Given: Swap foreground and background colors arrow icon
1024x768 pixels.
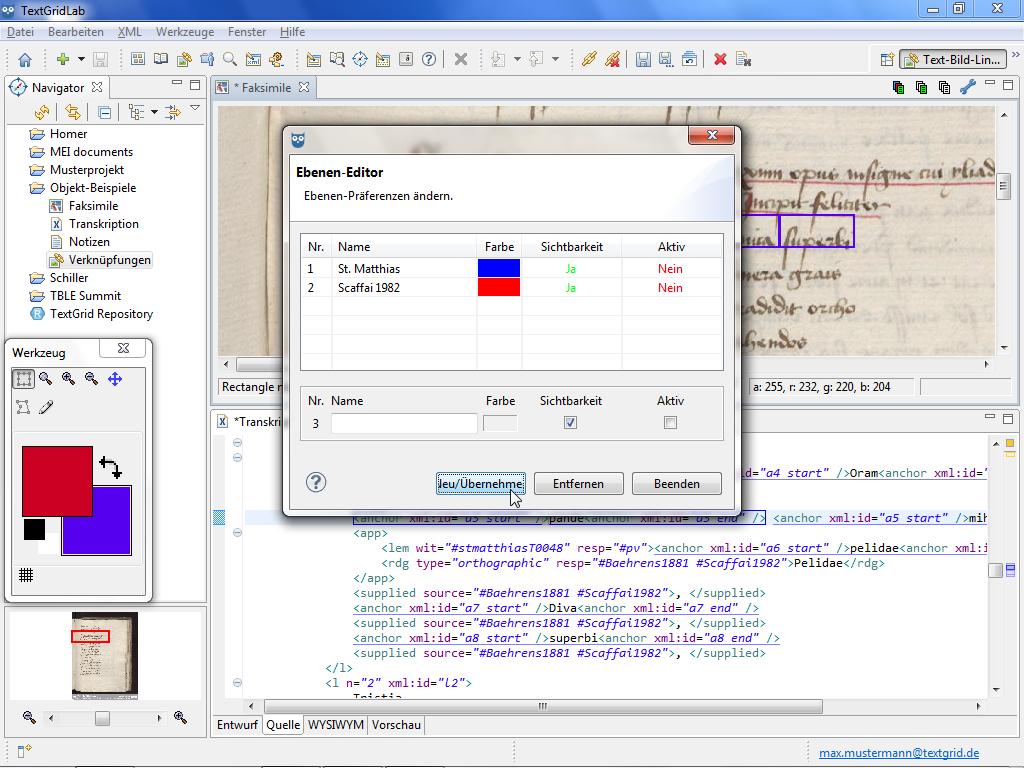Looking at the screenshot, I should 109,466.
